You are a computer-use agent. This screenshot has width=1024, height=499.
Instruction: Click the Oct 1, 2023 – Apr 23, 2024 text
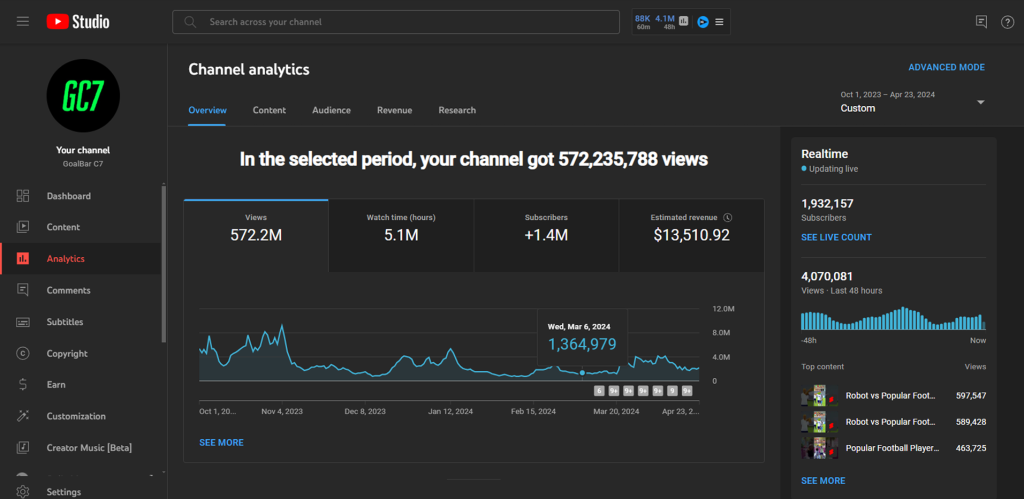click(x=888, y=95)
